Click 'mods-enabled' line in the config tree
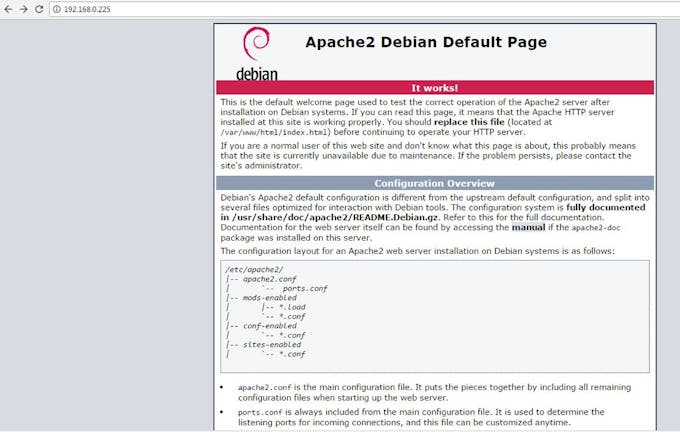This screenshot has height=432, width=680. click(x=269, y=298)
